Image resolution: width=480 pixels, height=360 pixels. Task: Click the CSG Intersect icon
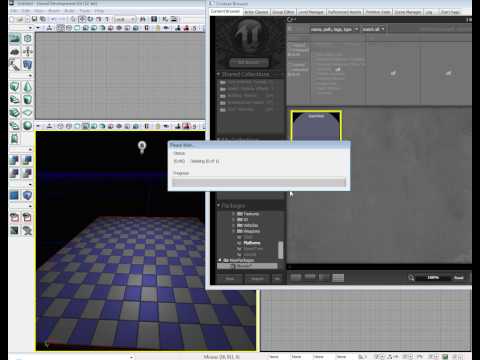coord(15,174)
